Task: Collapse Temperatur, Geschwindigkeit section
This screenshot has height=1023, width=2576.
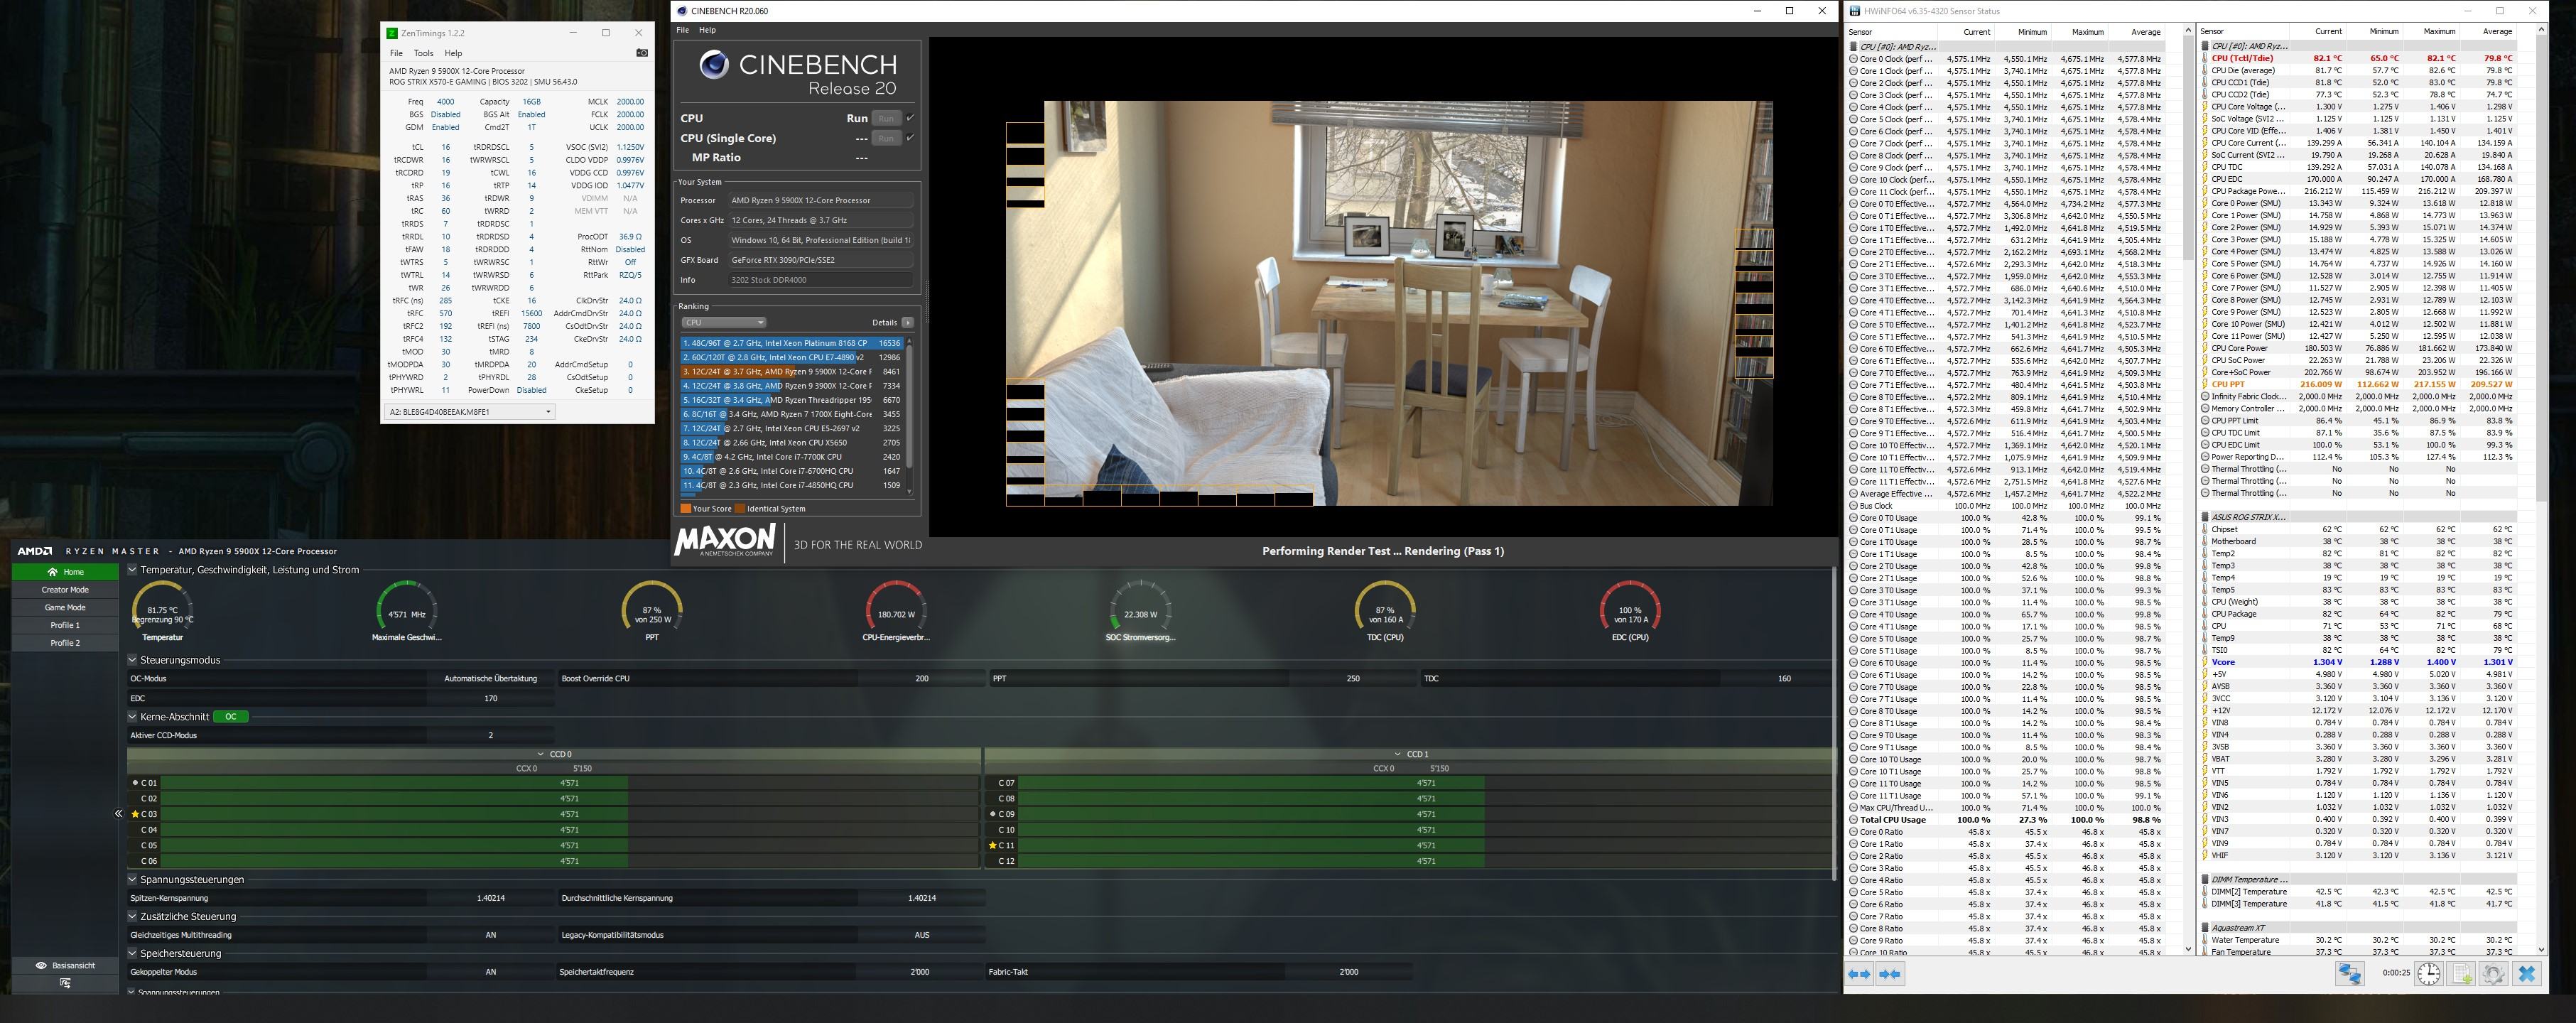Action: 132,570
